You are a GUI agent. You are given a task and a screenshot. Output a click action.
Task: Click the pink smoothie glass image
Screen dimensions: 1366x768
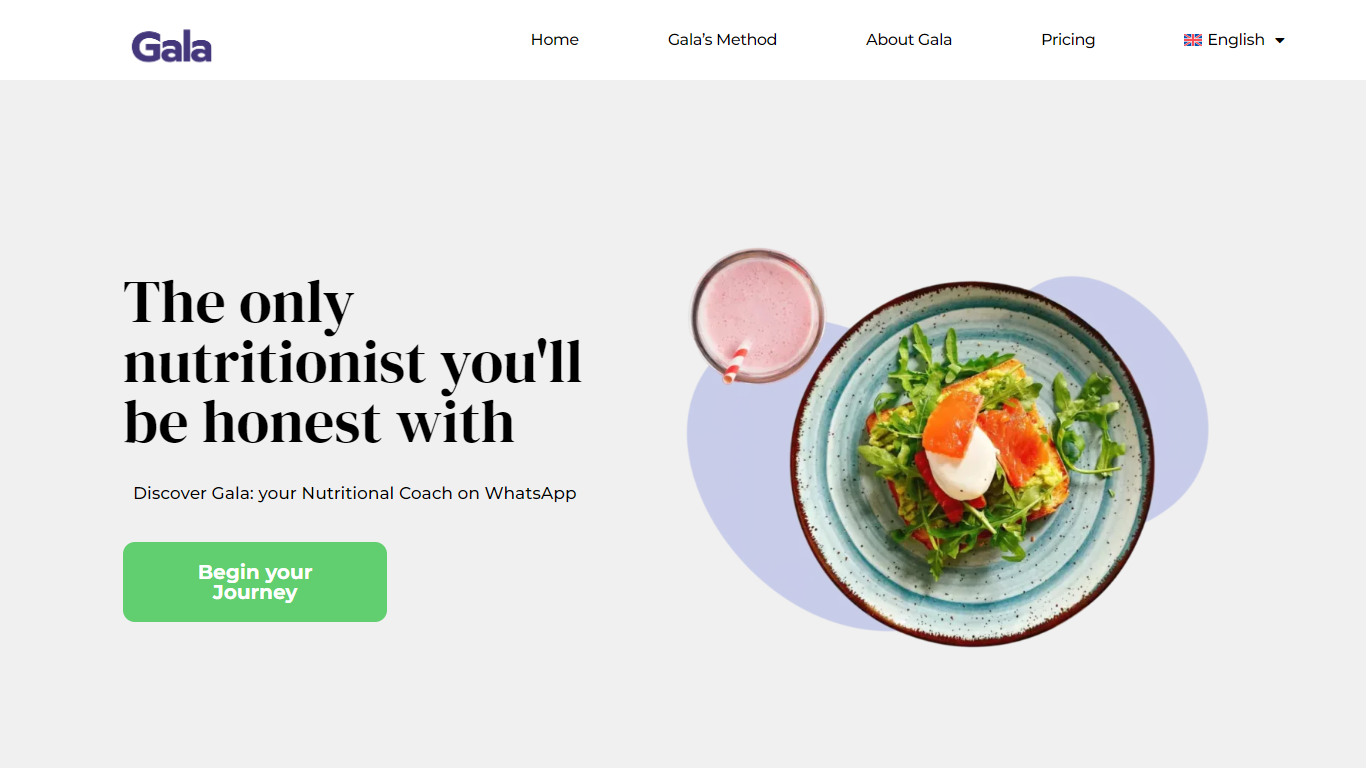(x=758, y=316)
